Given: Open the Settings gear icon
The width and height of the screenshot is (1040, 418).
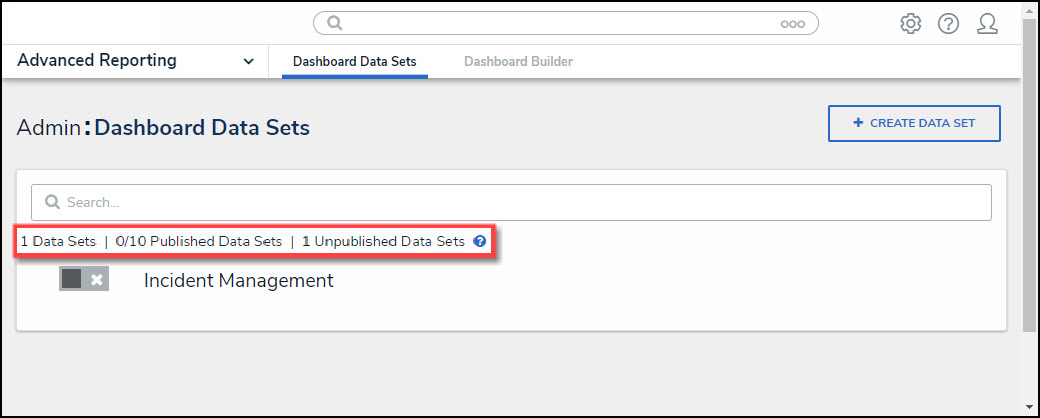Looking at the screenshot, I should tap(910, 23).
